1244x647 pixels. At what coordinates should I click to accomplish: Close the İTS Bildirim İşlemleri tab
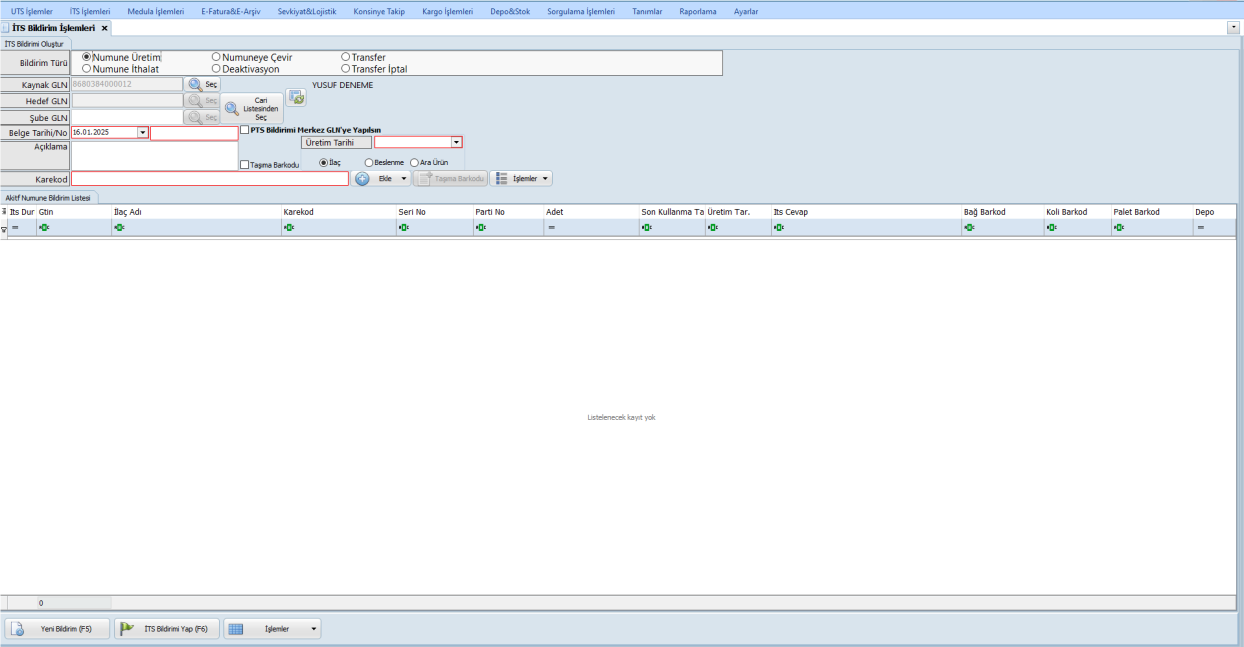point(104,28)
